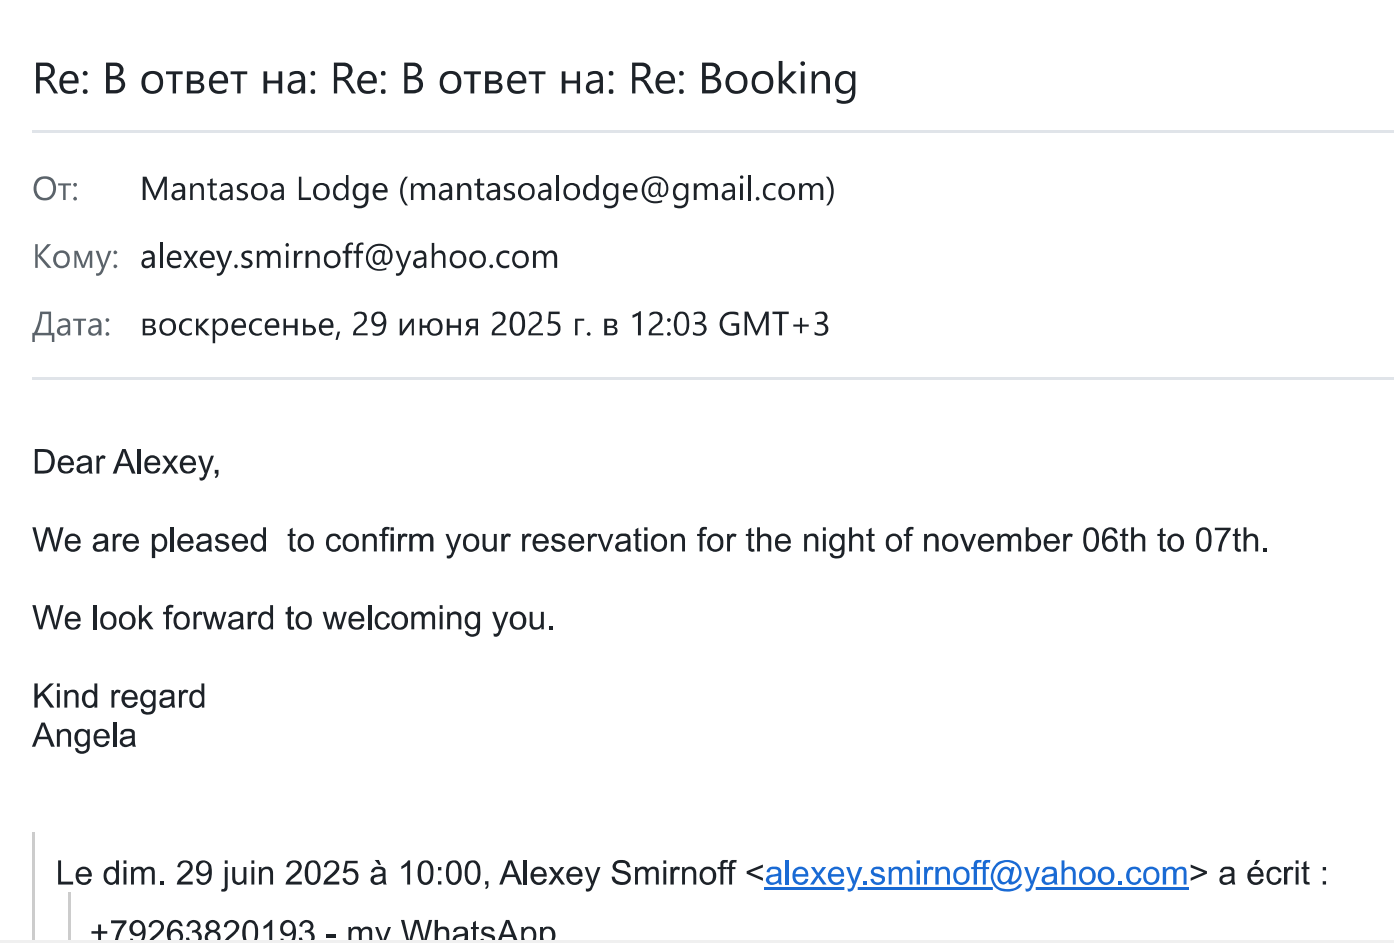Click the От: field label
This screenshot has height=943, width=1394.
click(56, 189)
